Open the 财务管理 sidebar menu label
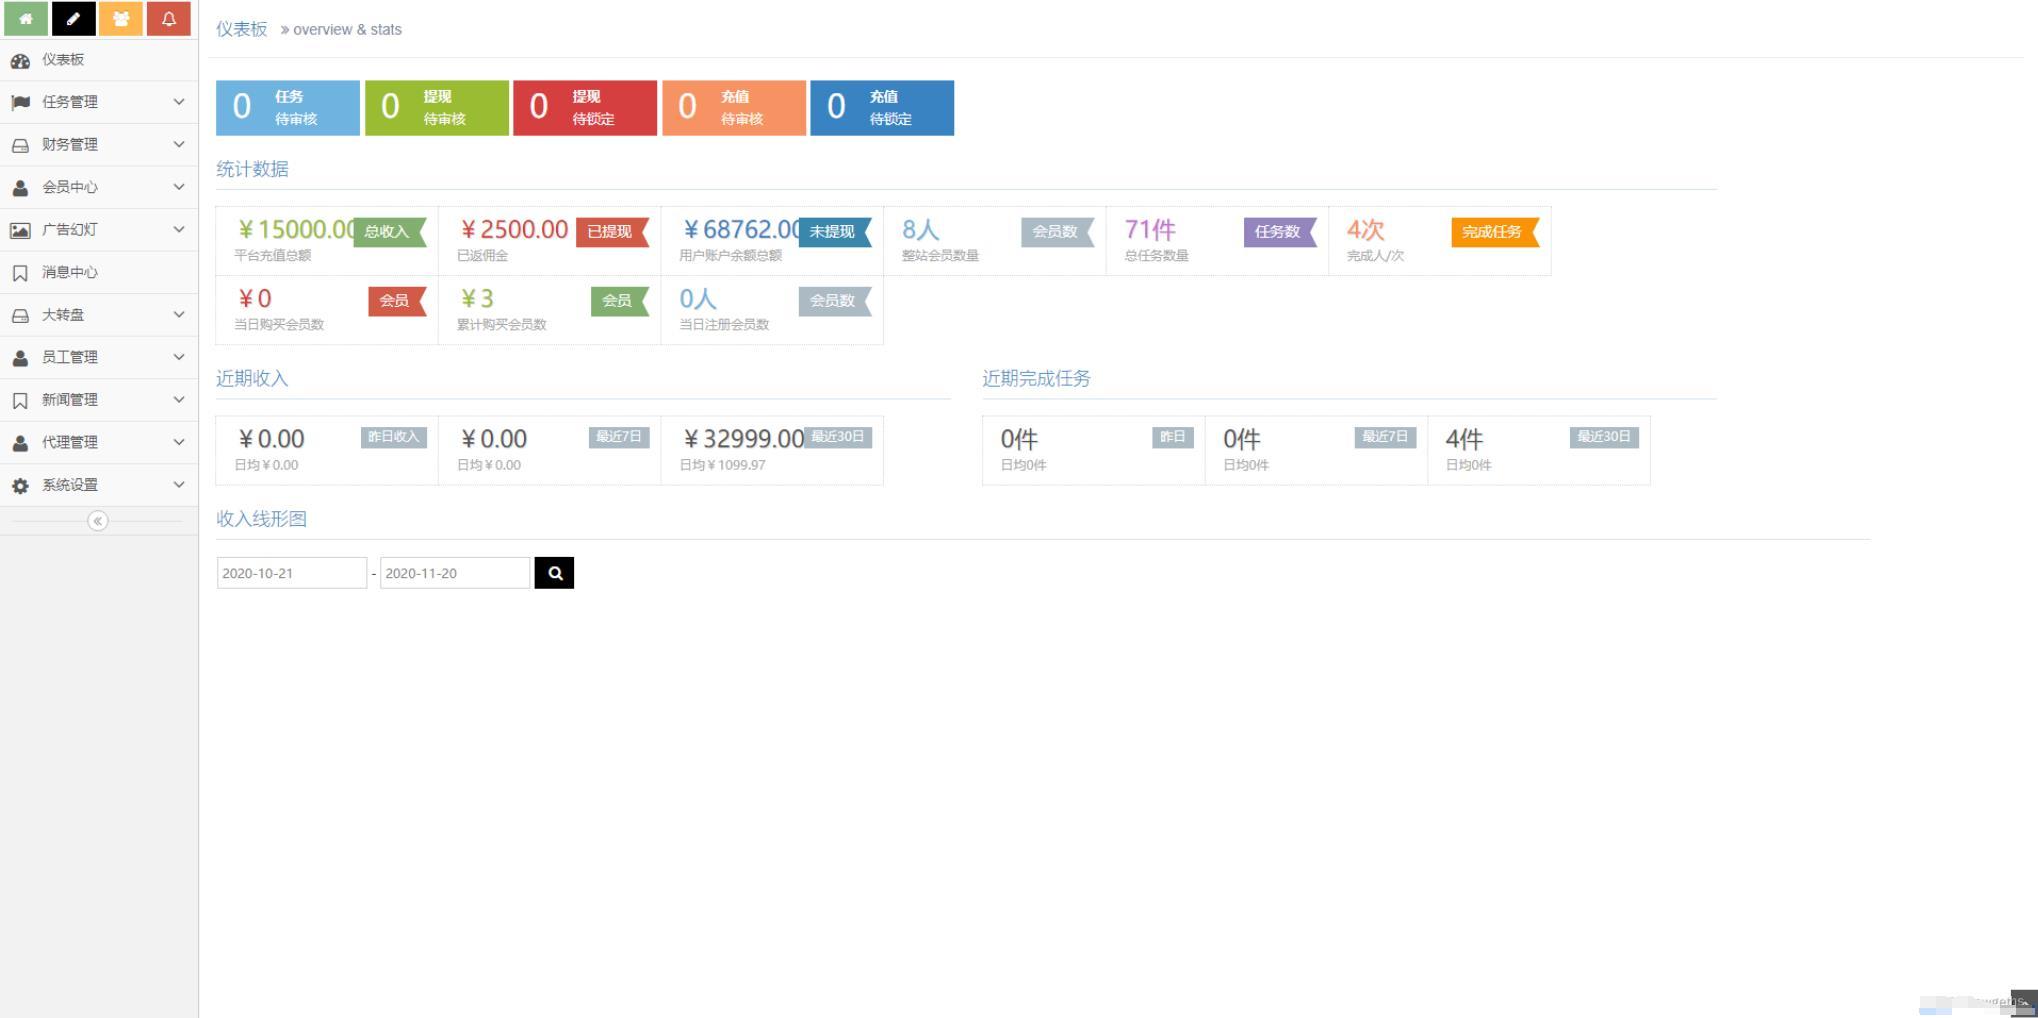2038x1018 pixels. (70, 145)
